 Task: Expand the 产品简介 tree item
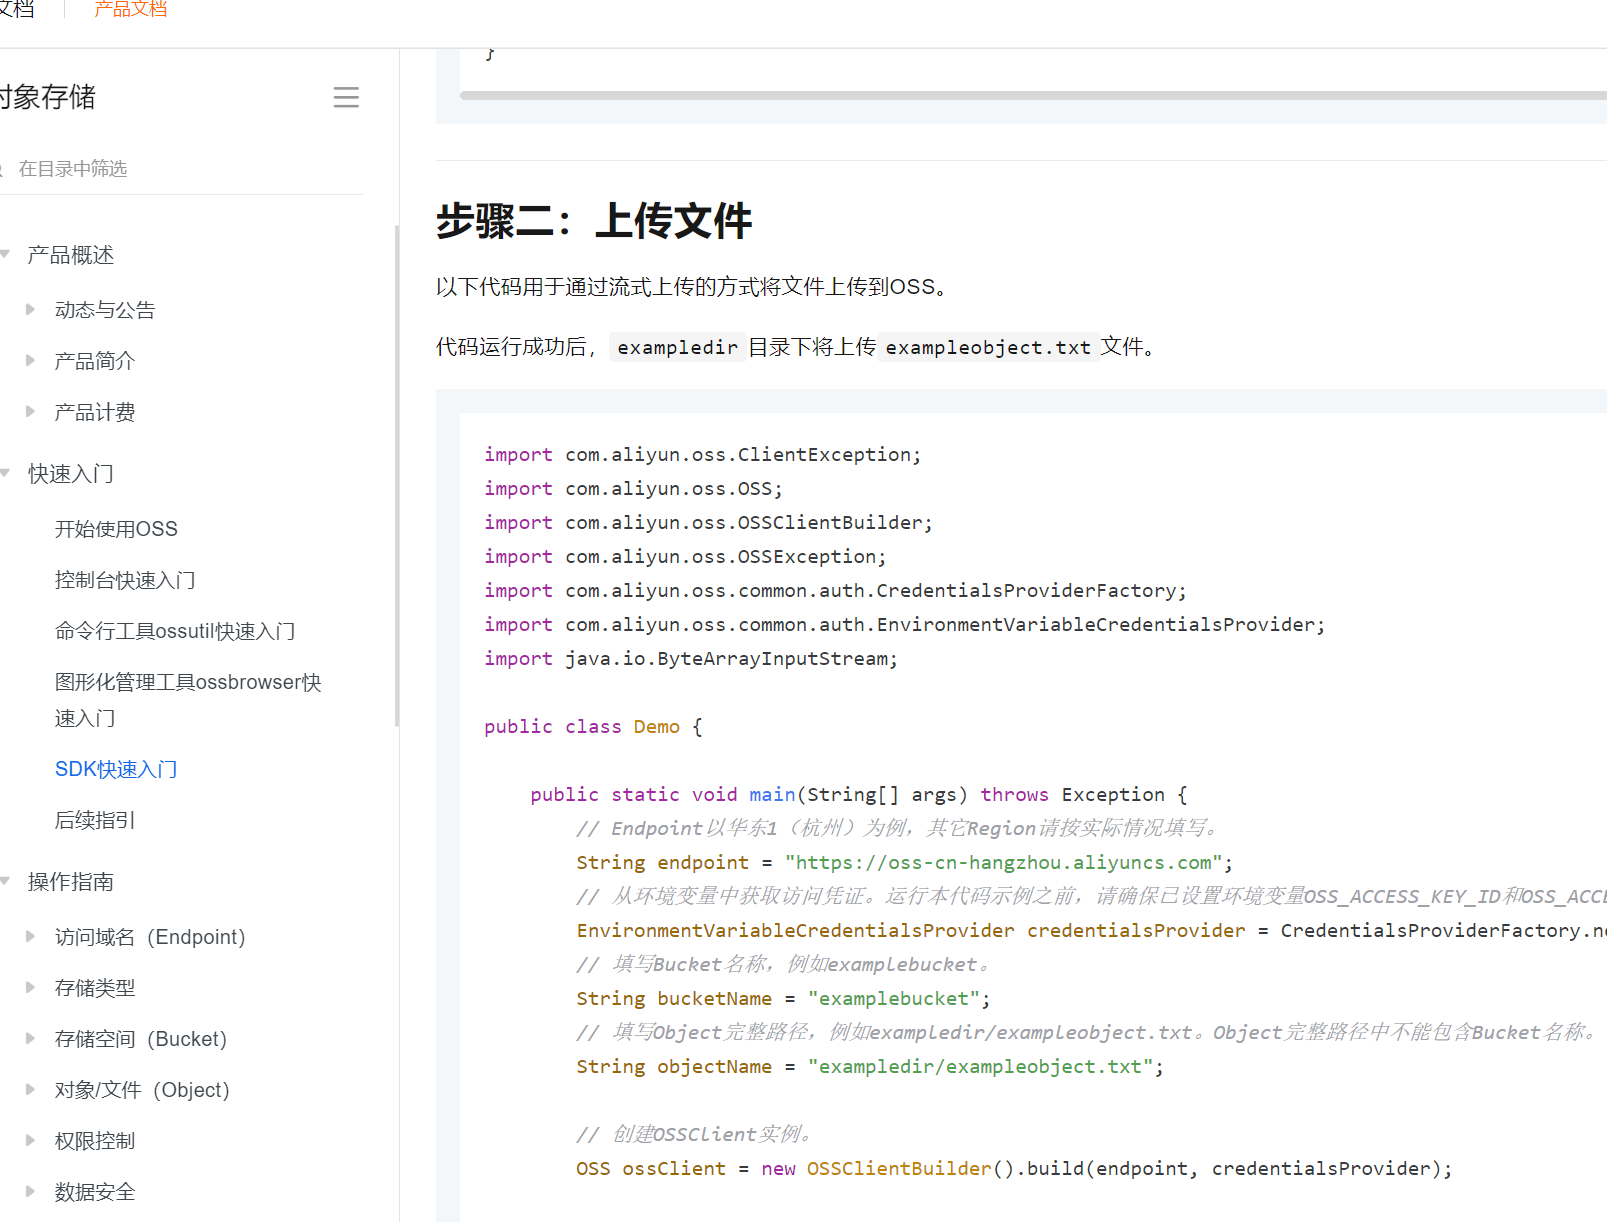coord(30,360)
